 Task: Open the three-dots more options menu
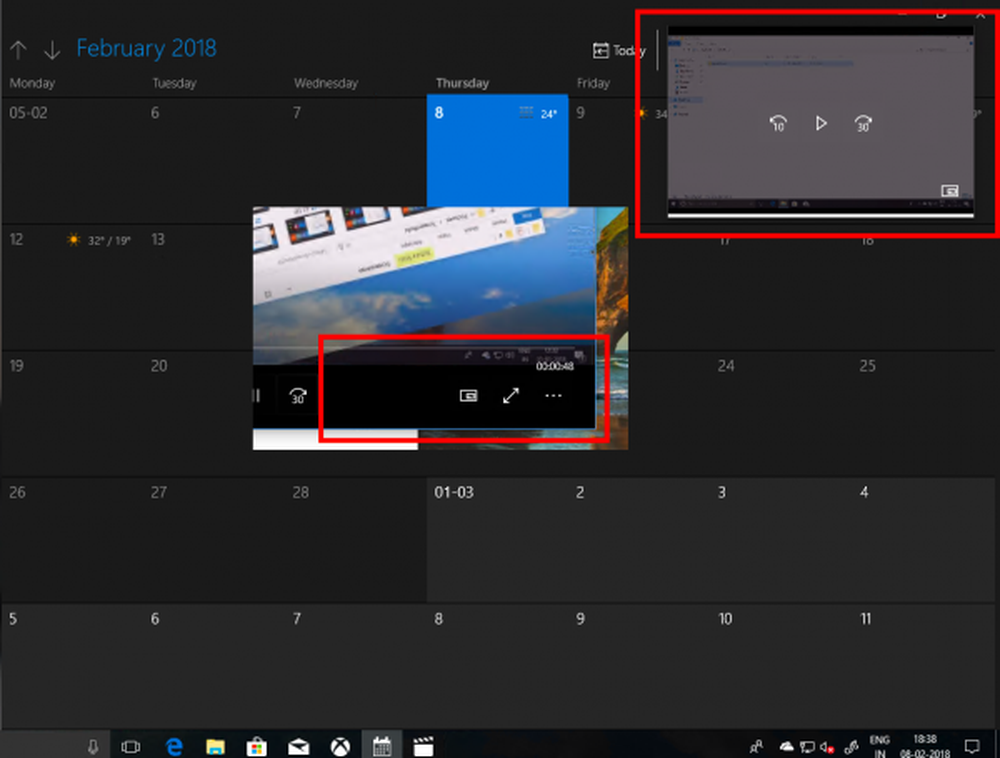pos(553,396)
